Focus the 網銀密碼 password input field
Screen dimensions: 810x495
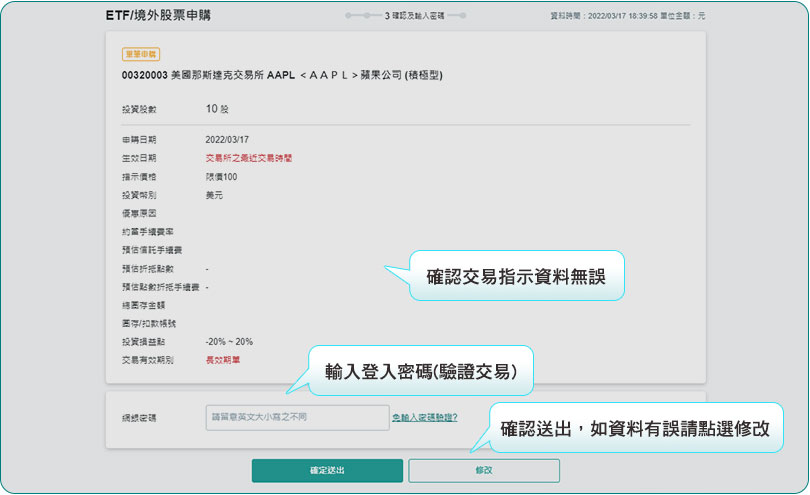coord(297,417)
